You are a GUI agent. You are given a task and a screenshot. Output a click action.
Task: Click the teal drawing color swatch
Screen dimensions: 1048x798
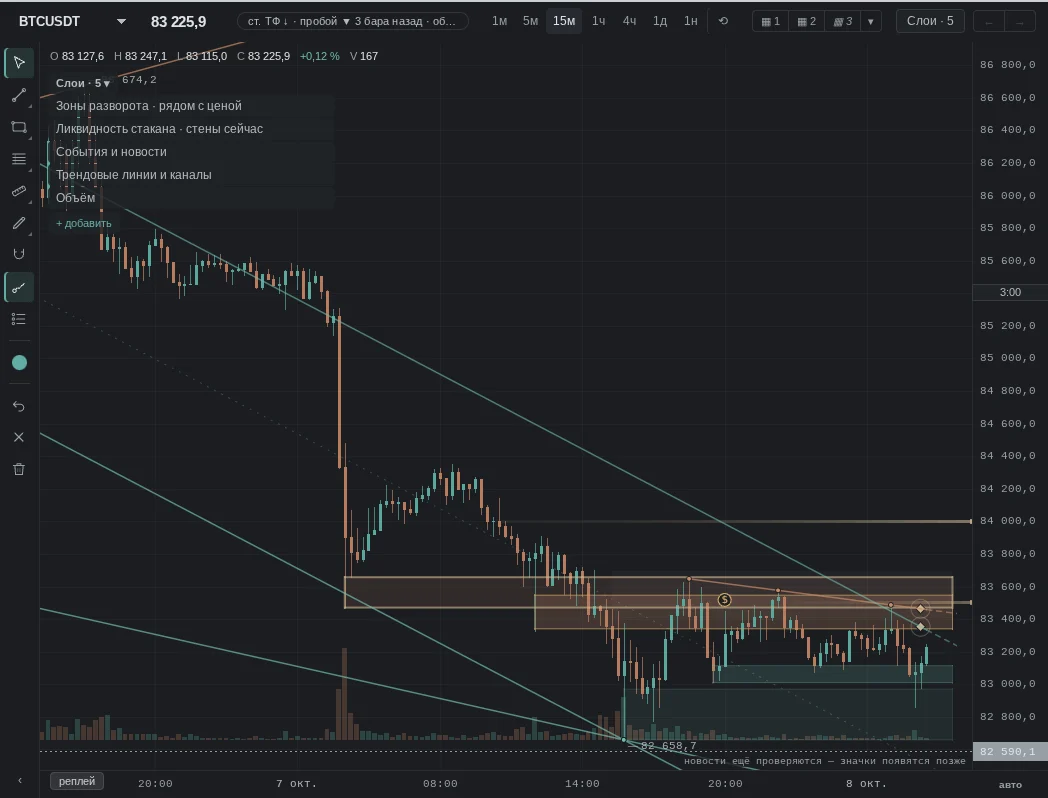pyautogui.click(x=19, y=363)
